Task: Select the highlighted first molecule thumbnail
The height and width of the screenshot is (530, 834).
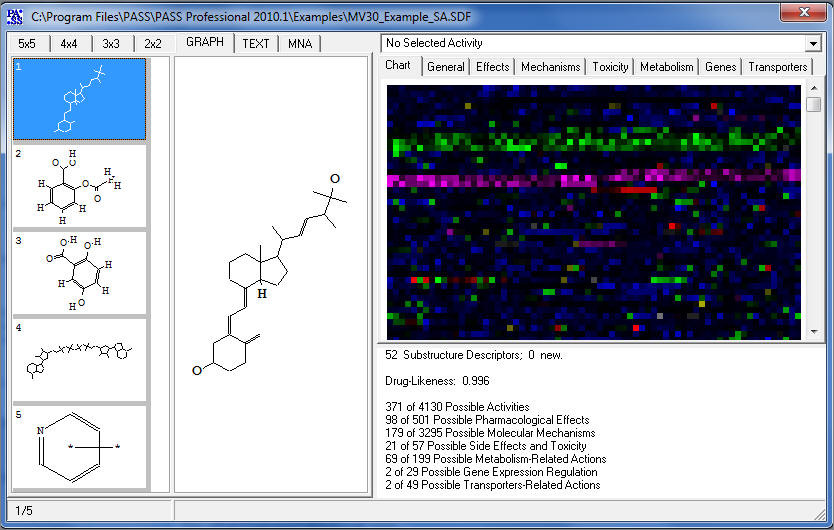Action: coord(79,99)
